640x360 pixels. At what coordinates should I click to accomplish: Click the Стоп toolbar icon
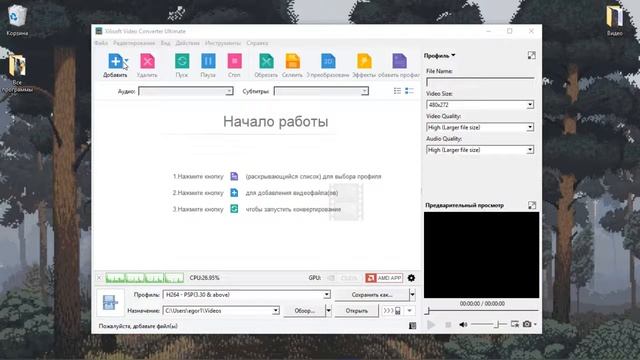point(234,61)
